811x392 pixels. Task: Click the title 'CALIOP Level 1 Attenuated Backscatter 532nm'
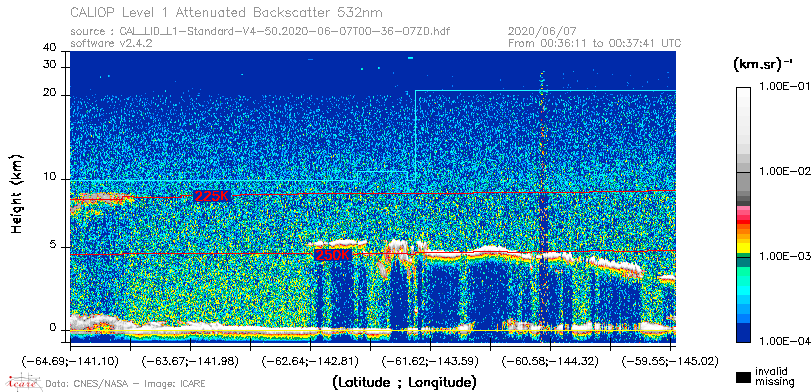[x=227, y=12]
